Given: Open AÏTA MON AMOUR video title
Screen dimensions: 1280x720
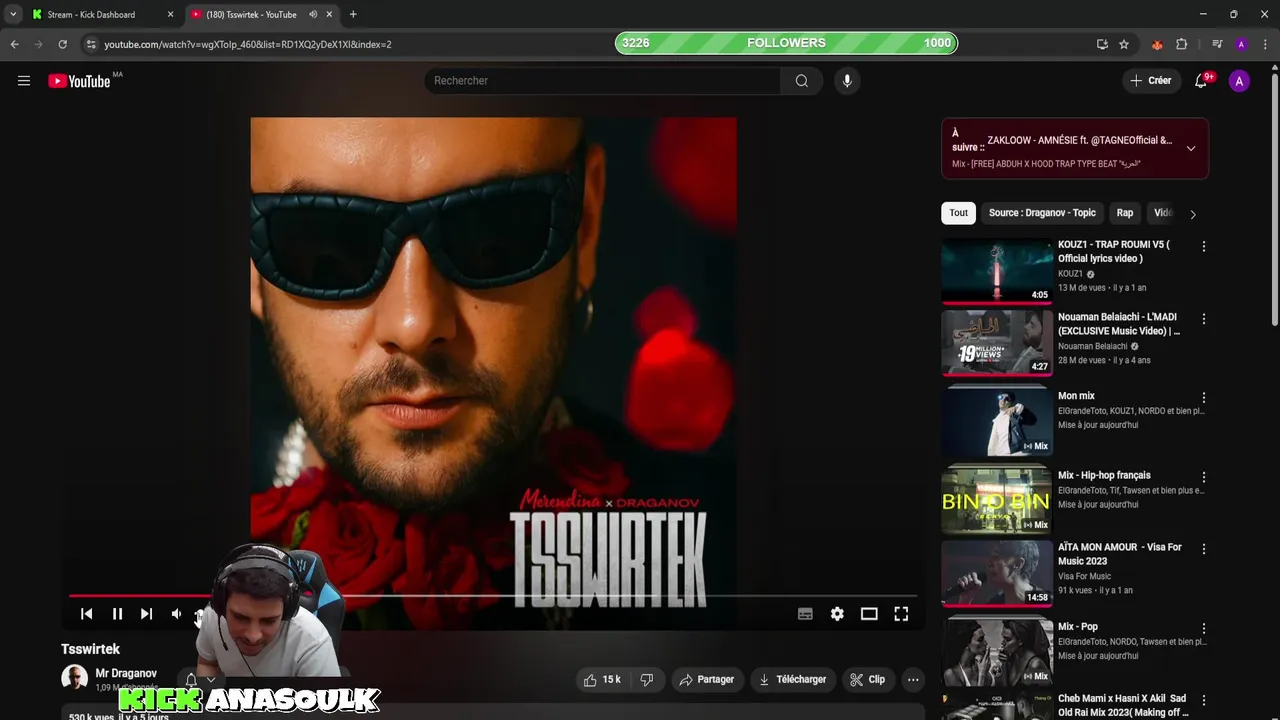Looking at the screenshot, I should 1120,554.
